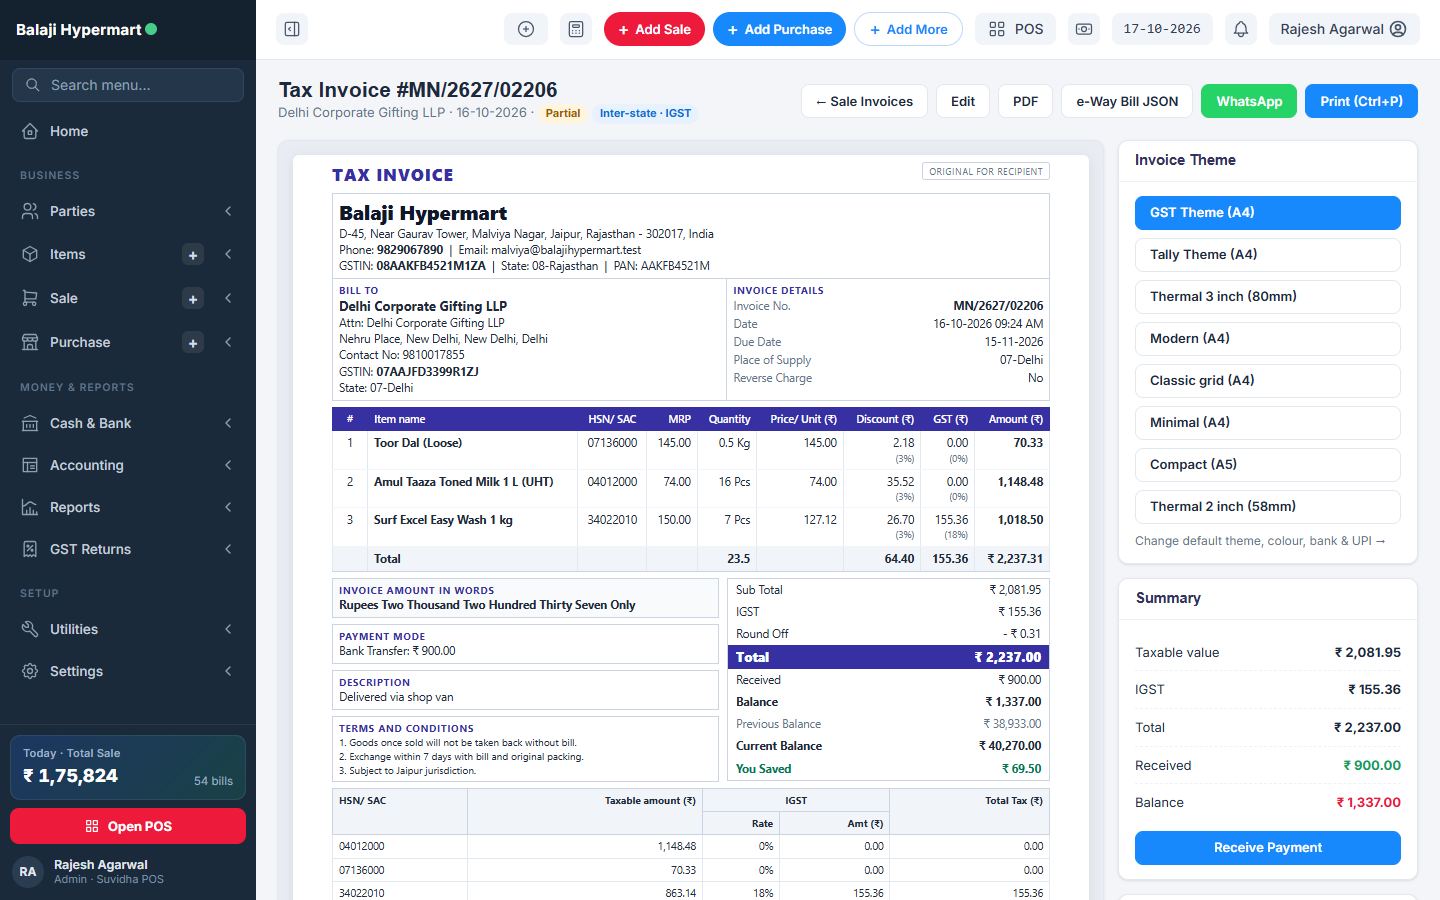
Task: Launch POS from the top bar
Action: pyautogui.click(x=1016, y=29)
